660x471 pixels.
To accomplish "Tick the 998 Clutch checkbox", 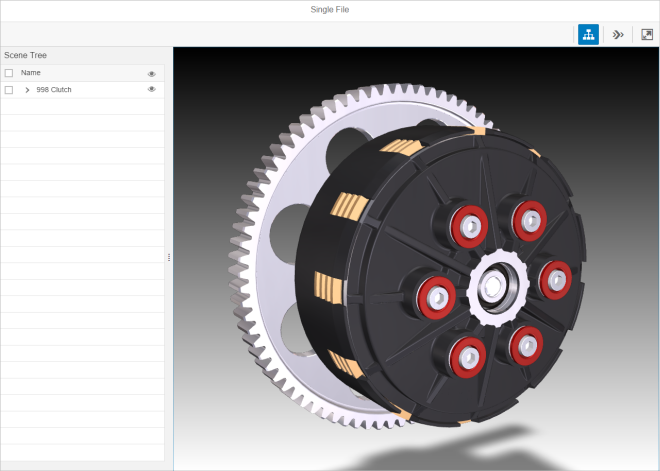I will click(x=9, y=90).
